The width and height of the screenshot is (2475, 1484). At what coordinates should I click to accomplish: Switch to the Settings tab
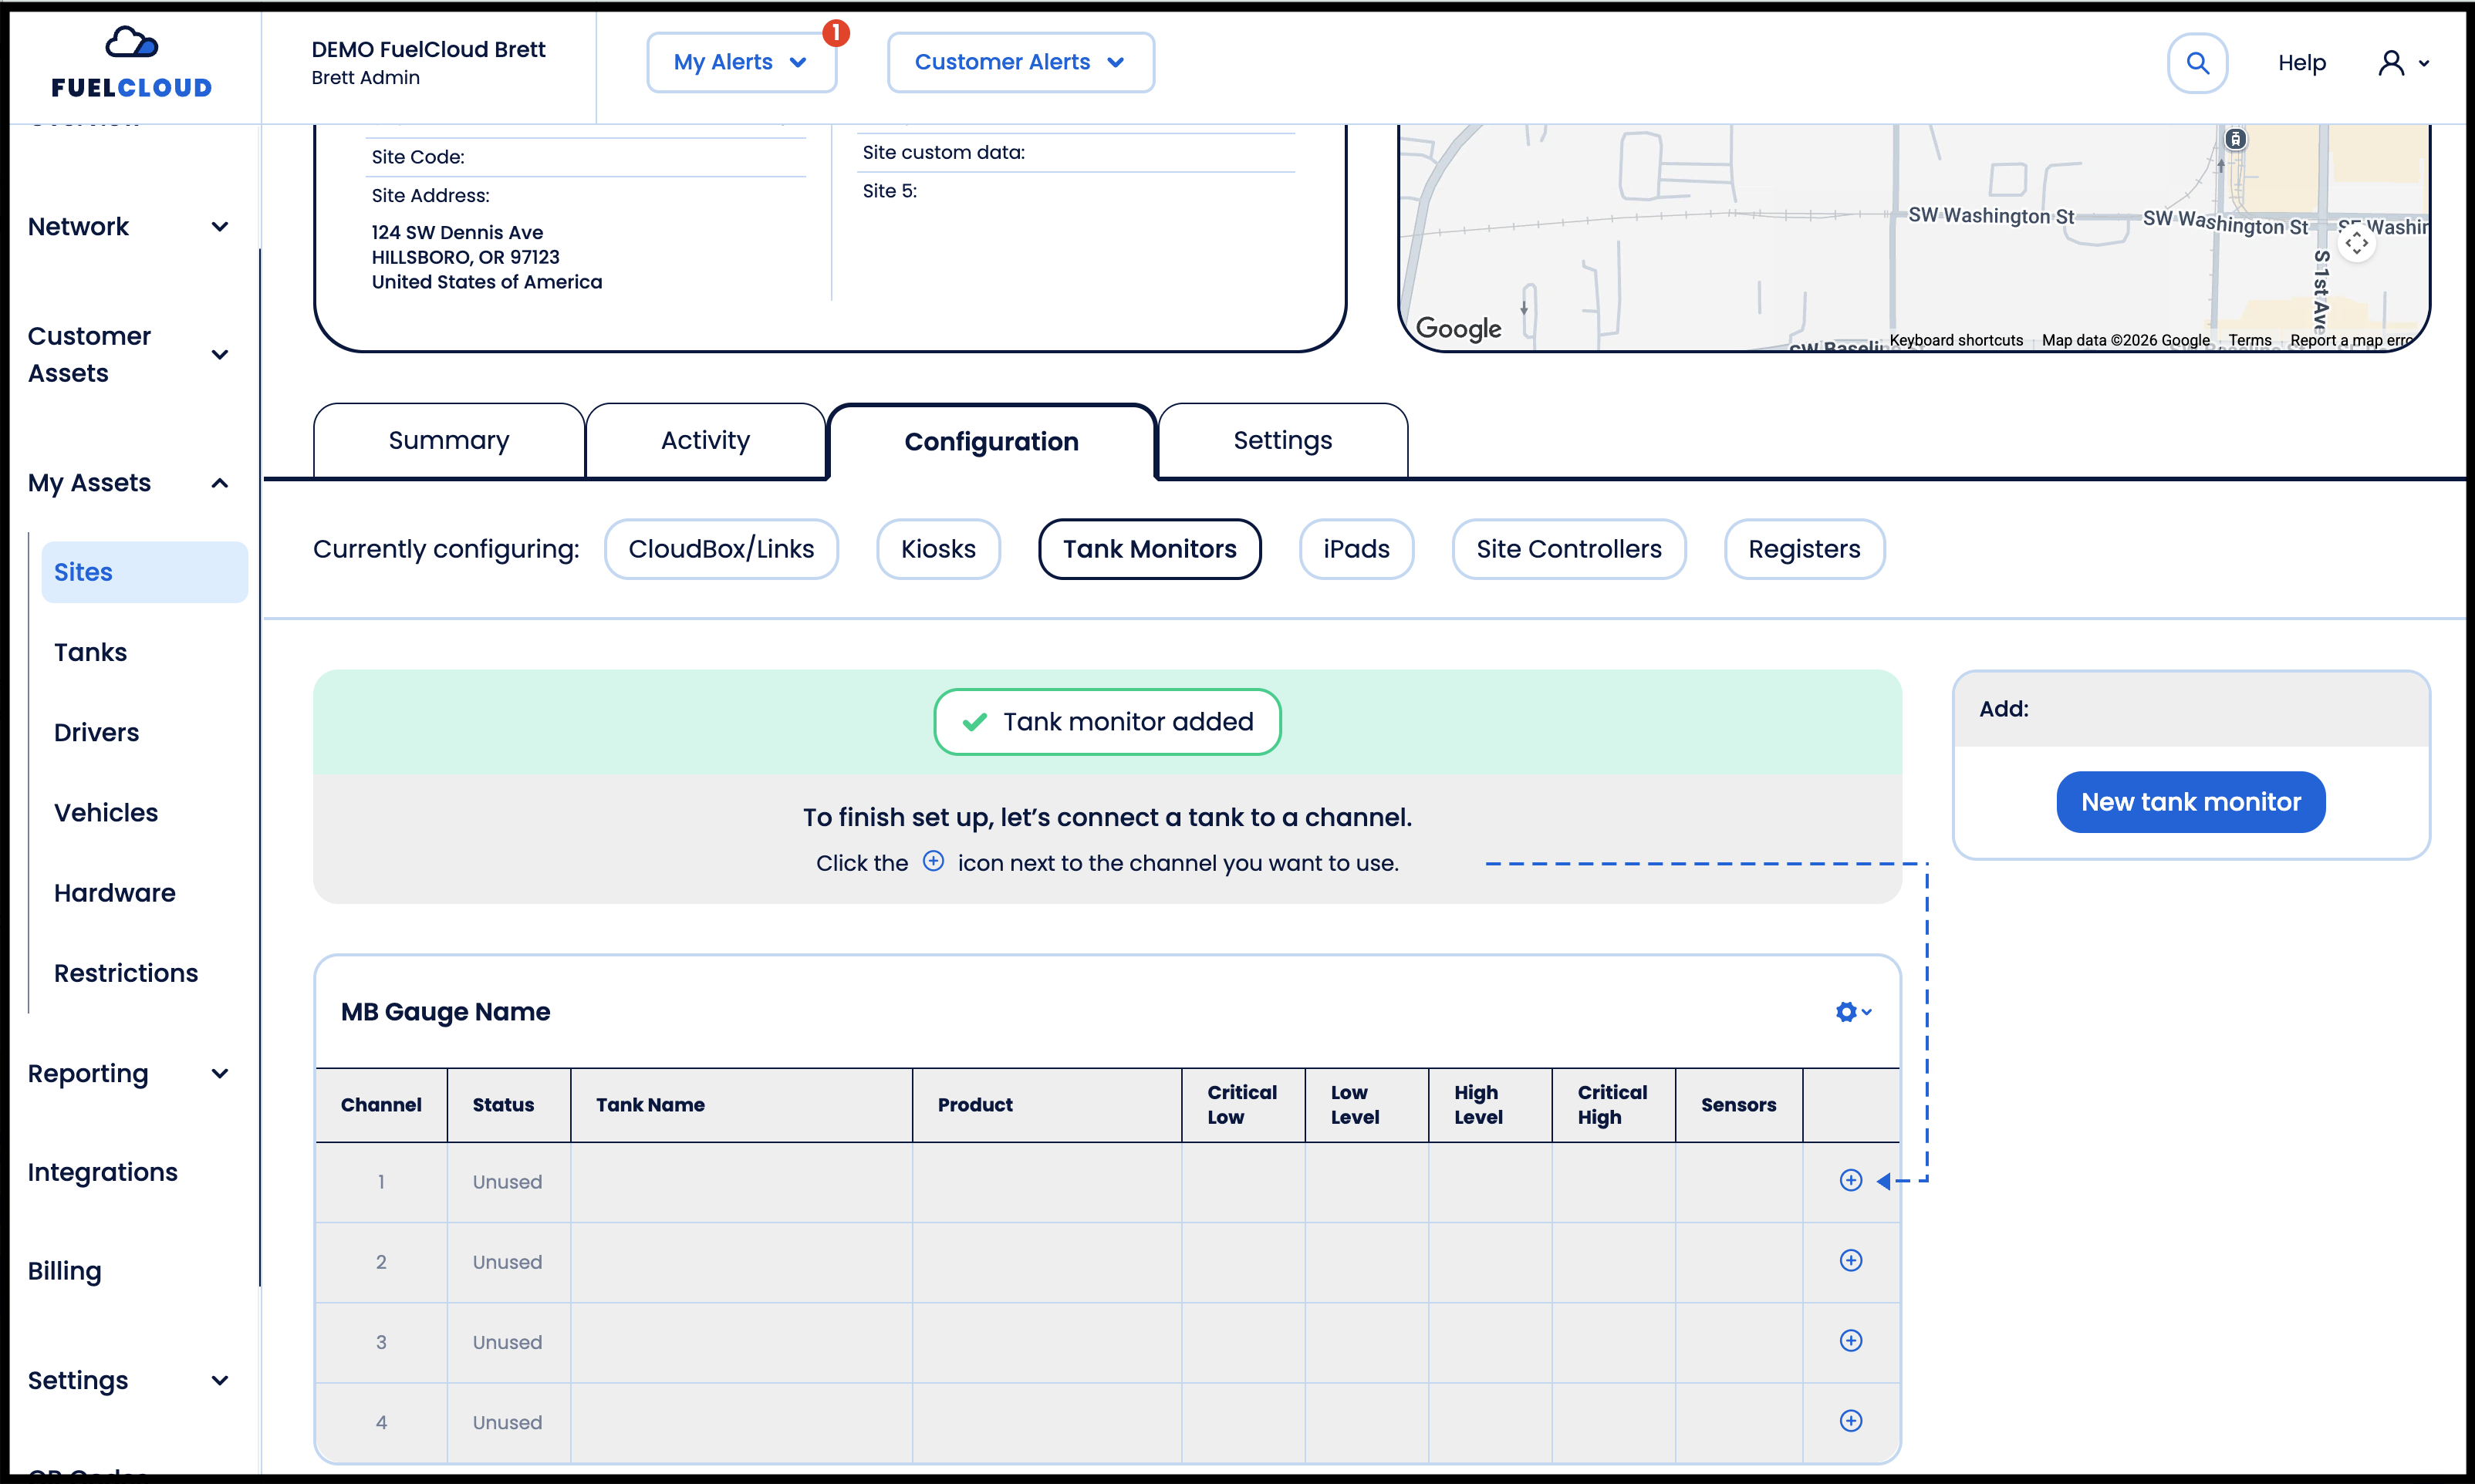point(1282,441)
